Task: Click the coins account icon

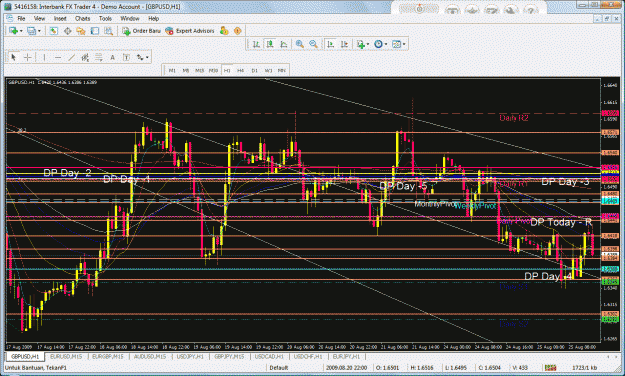Action: pyautogui.click(x=224, y=31)
